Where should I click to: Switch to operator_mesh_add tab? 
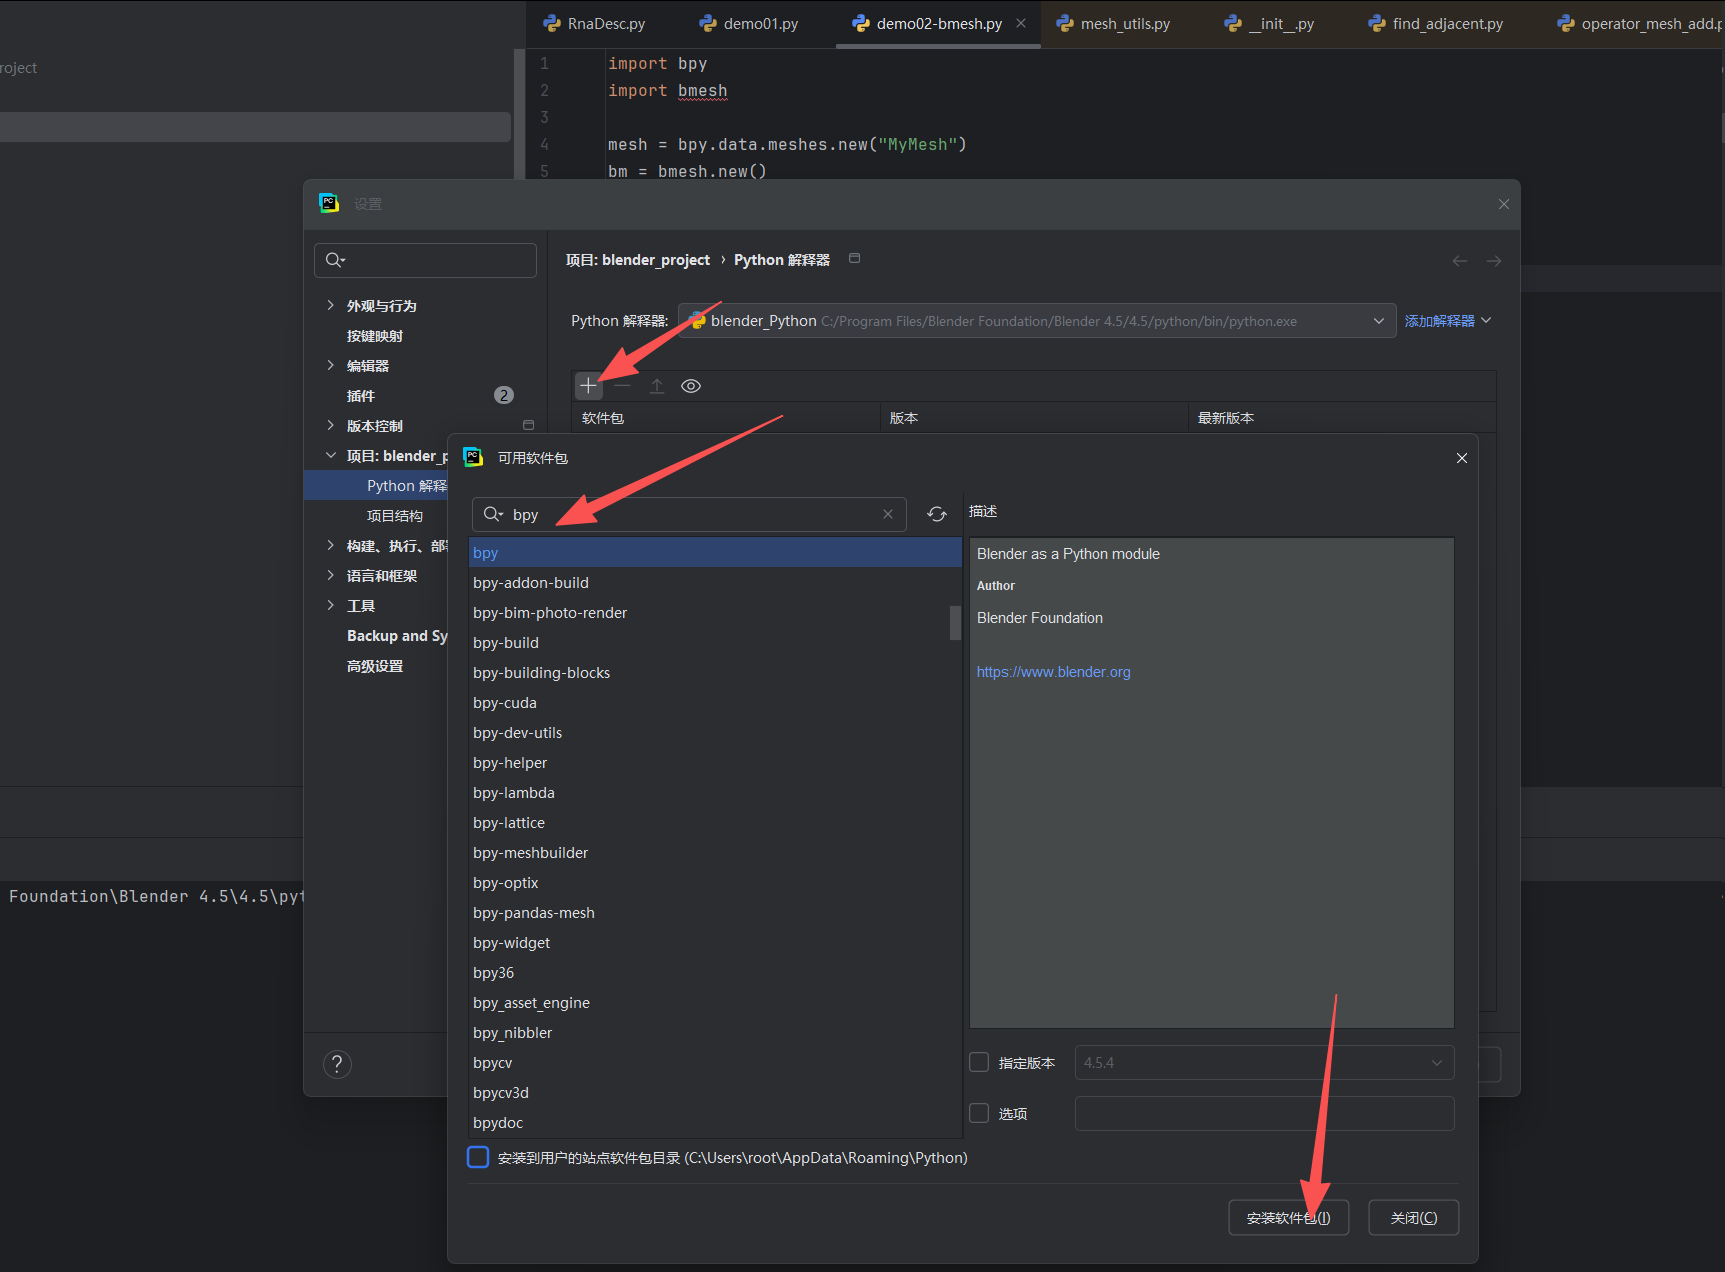point(1640,23)
